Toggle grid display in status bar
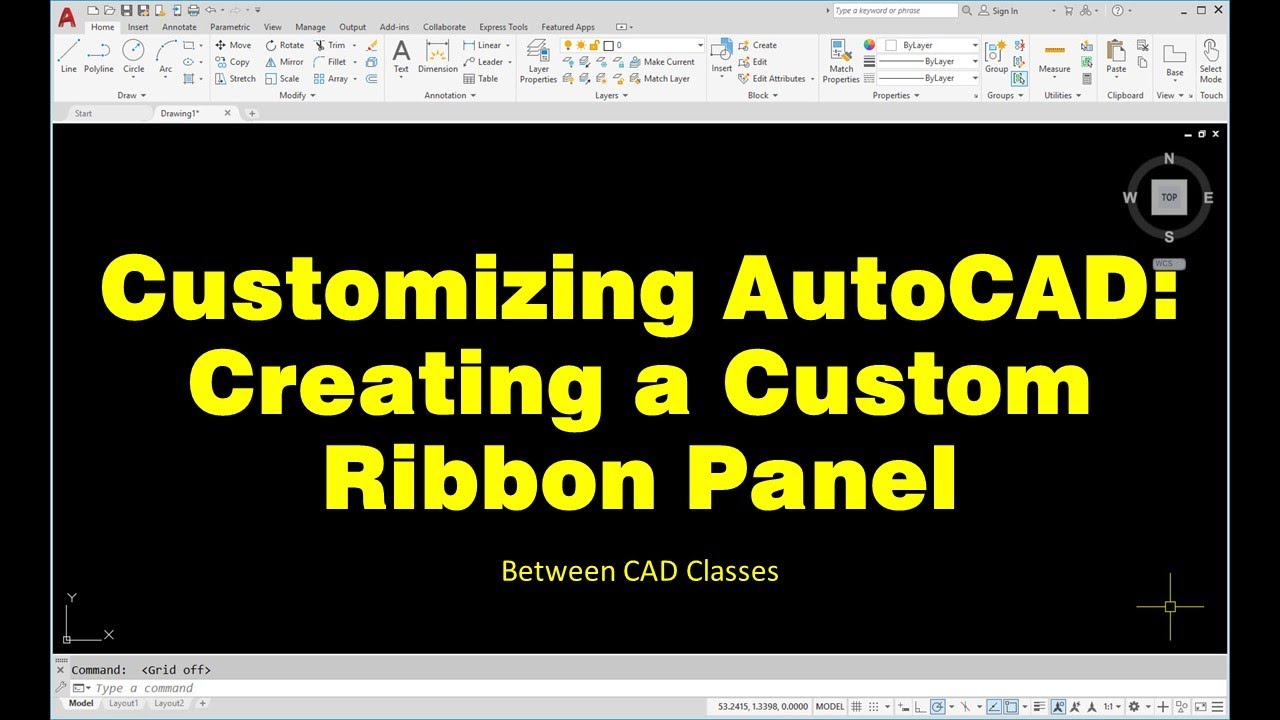The image size is (1280, 720). 856,707
